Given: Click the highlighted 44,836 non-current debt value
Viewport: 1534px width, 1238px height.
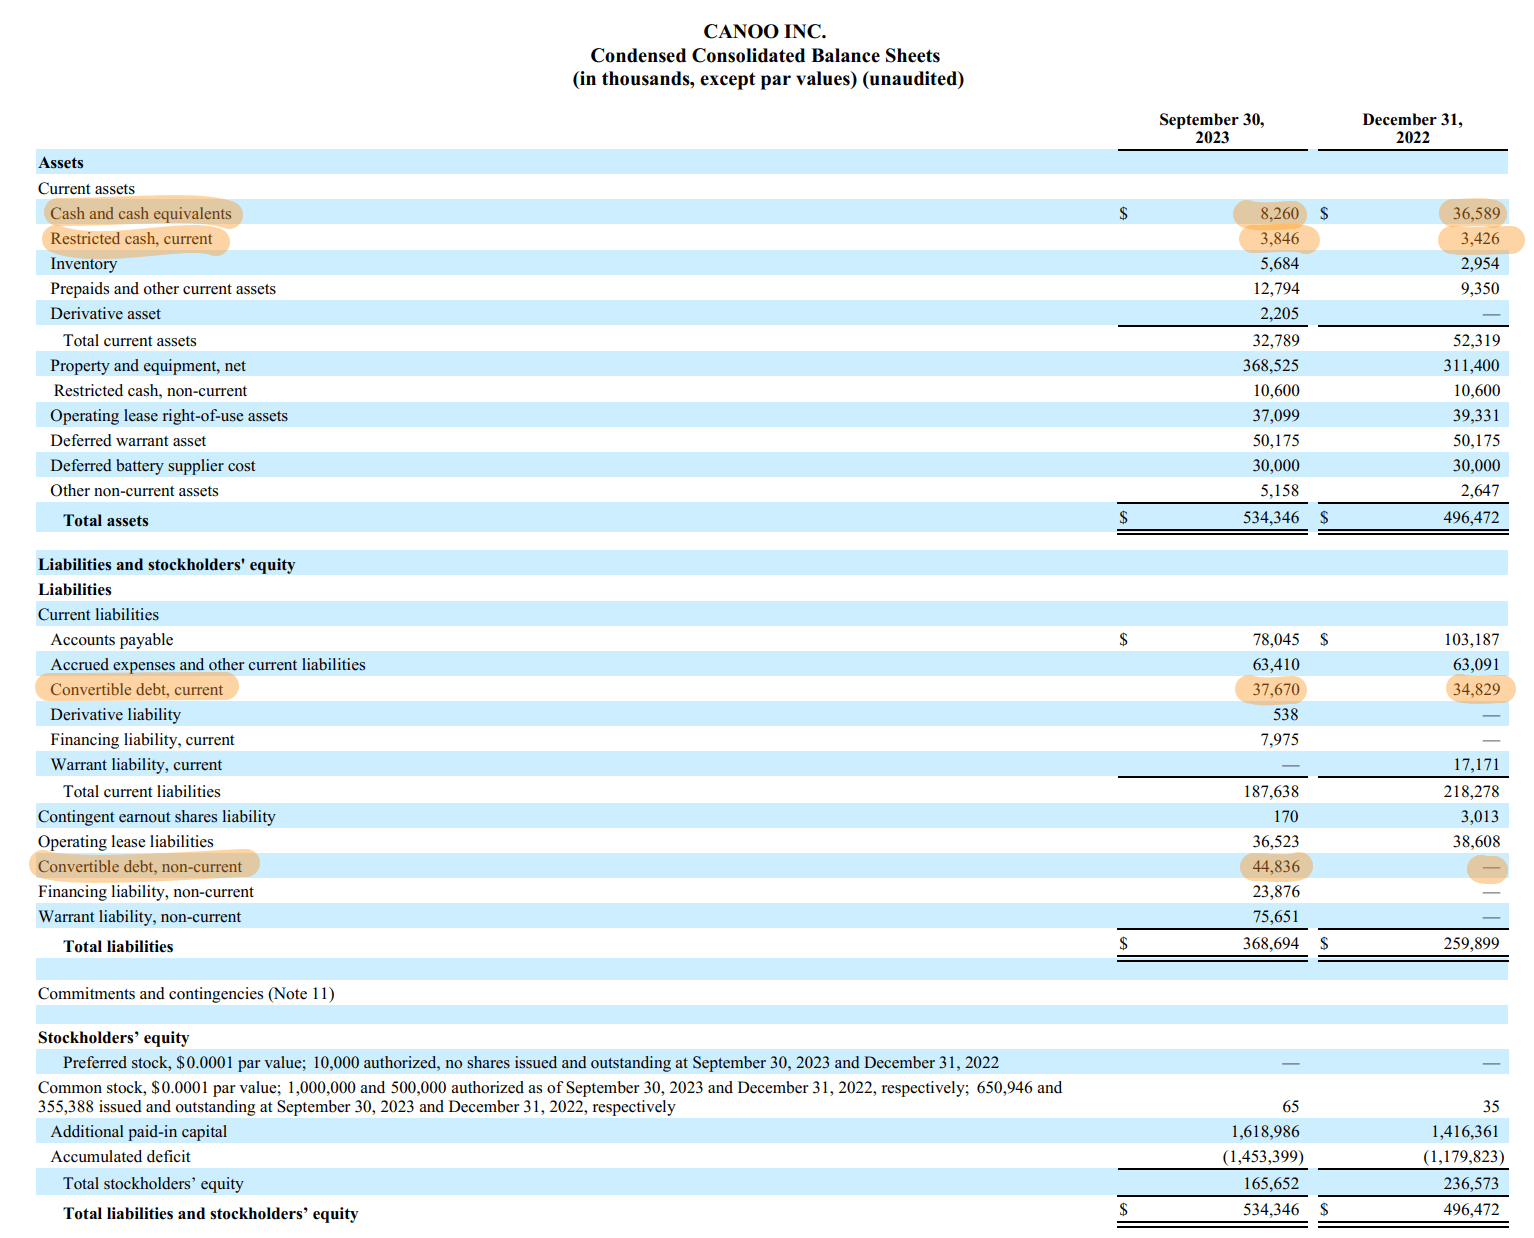Looking at the screenshot, I should click(1275, 866).
